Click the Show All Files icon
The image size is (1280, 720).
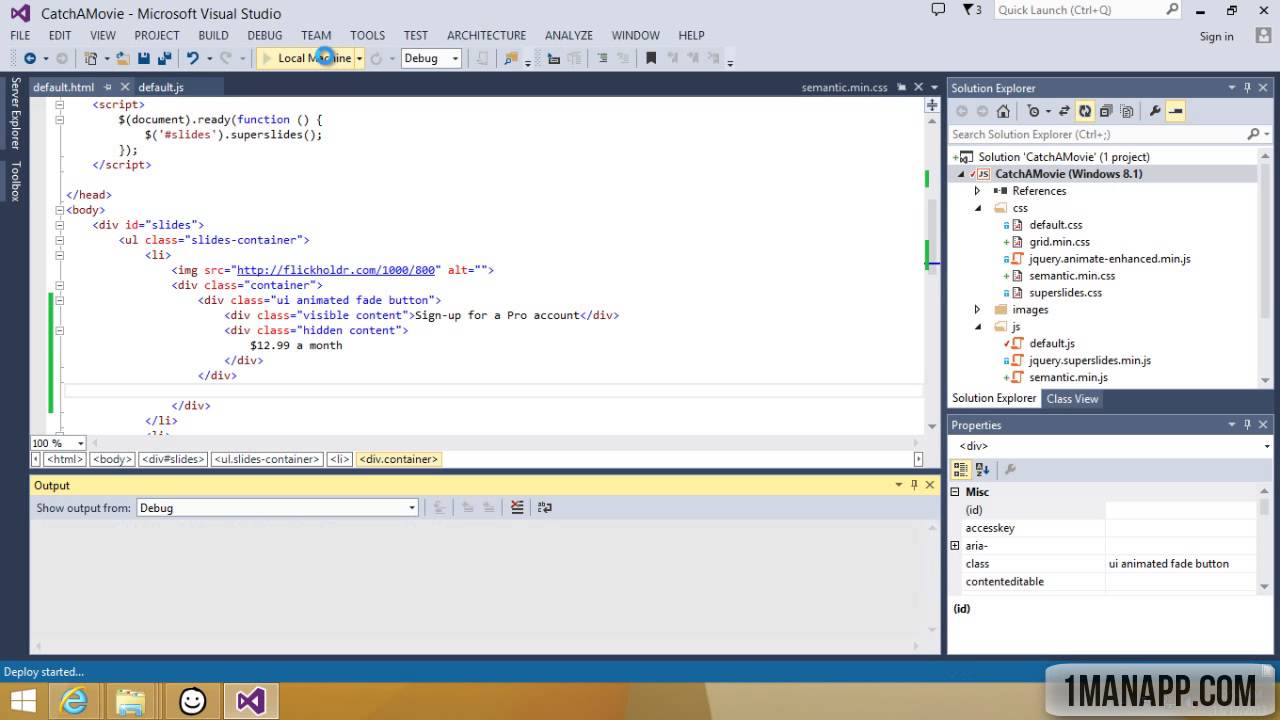point(1127,111)
